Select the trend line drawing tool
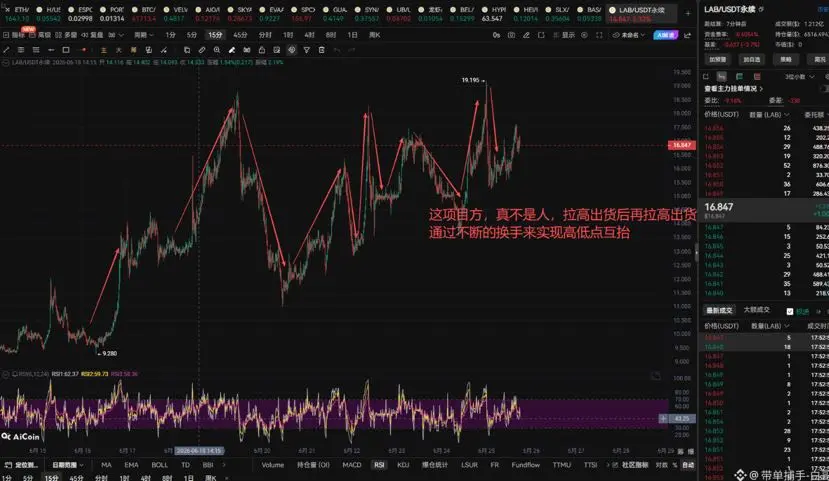 pos(6,50)
